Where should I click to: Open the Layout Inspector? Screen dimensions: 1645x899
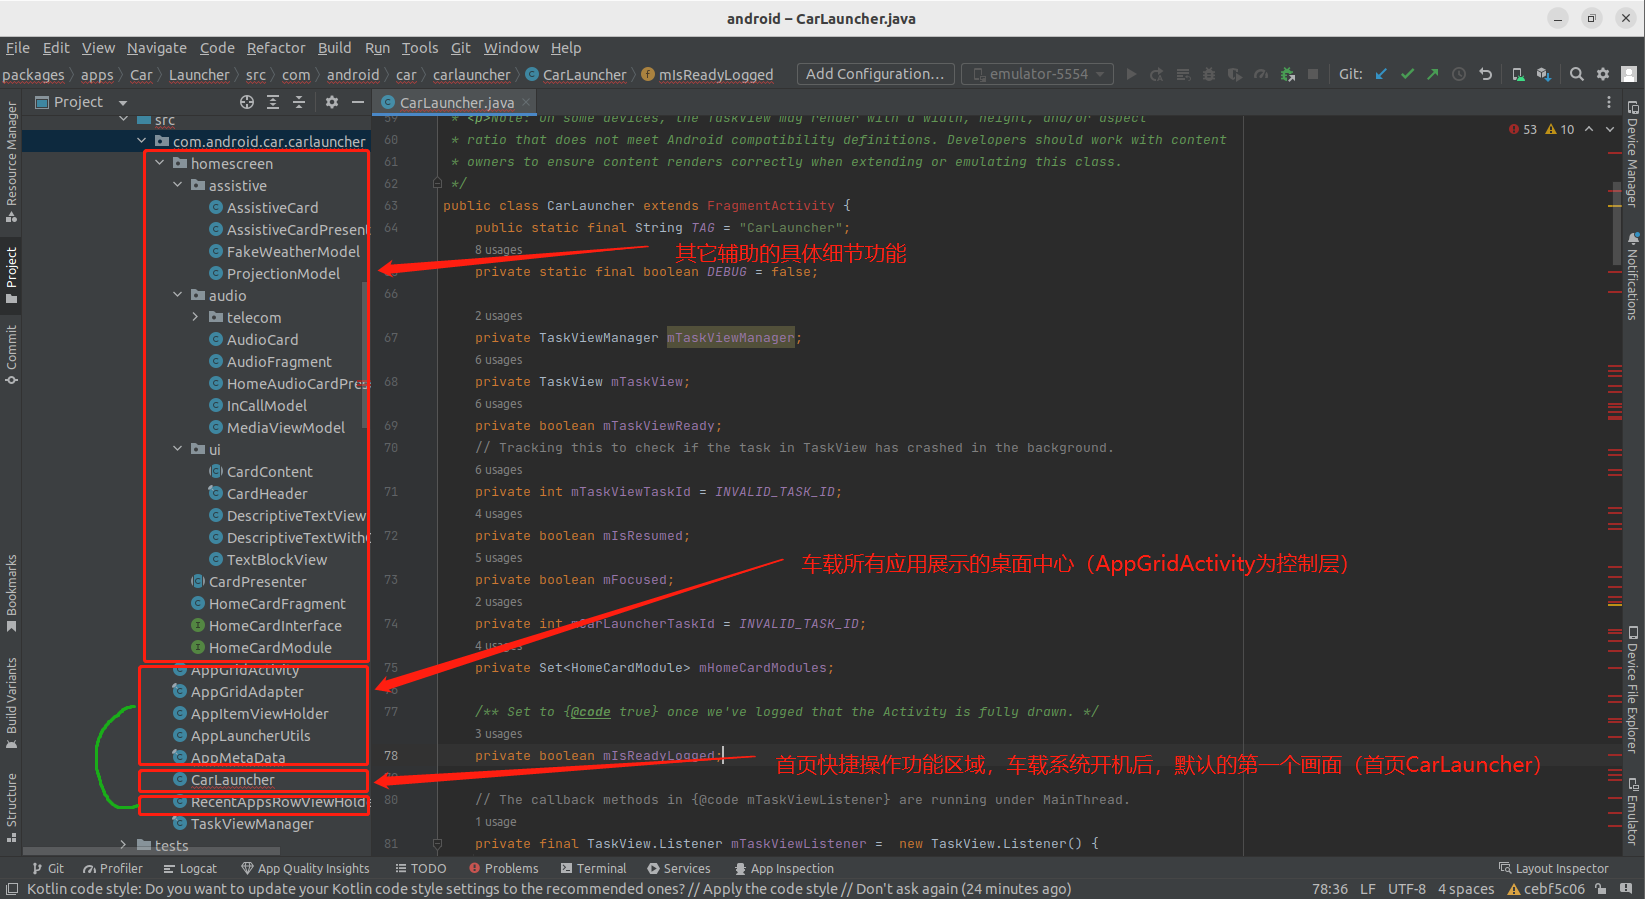click(x=1554, y=869)
